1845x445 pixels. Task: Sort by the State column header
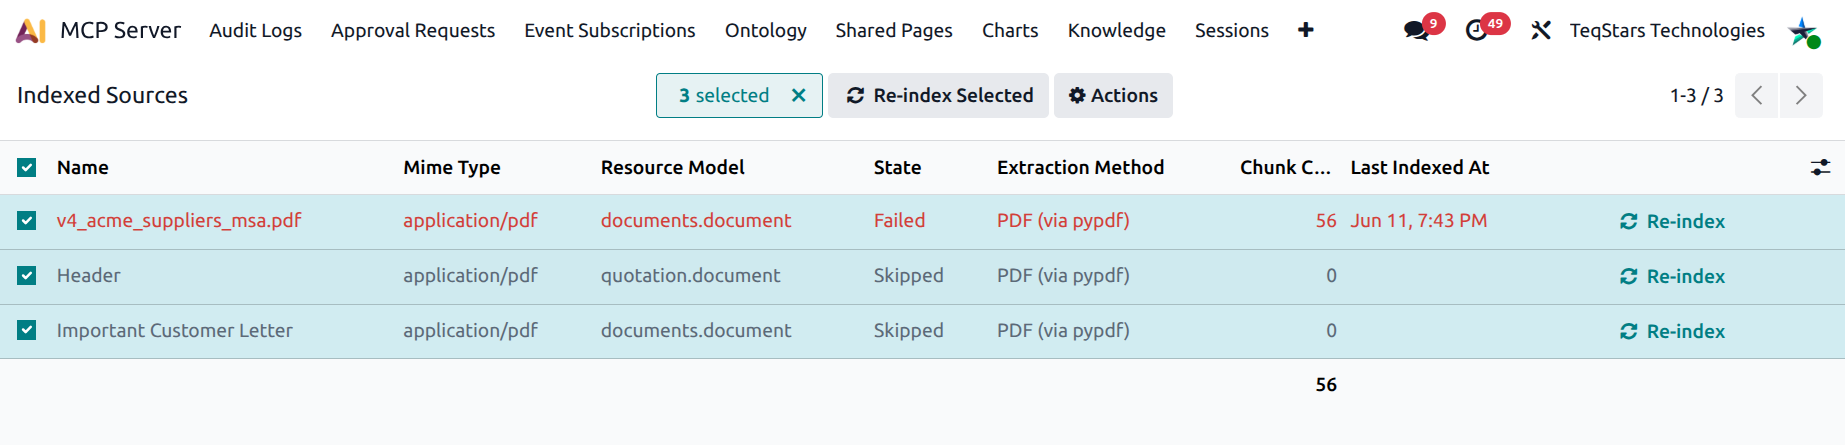click(x=897, y=168)
